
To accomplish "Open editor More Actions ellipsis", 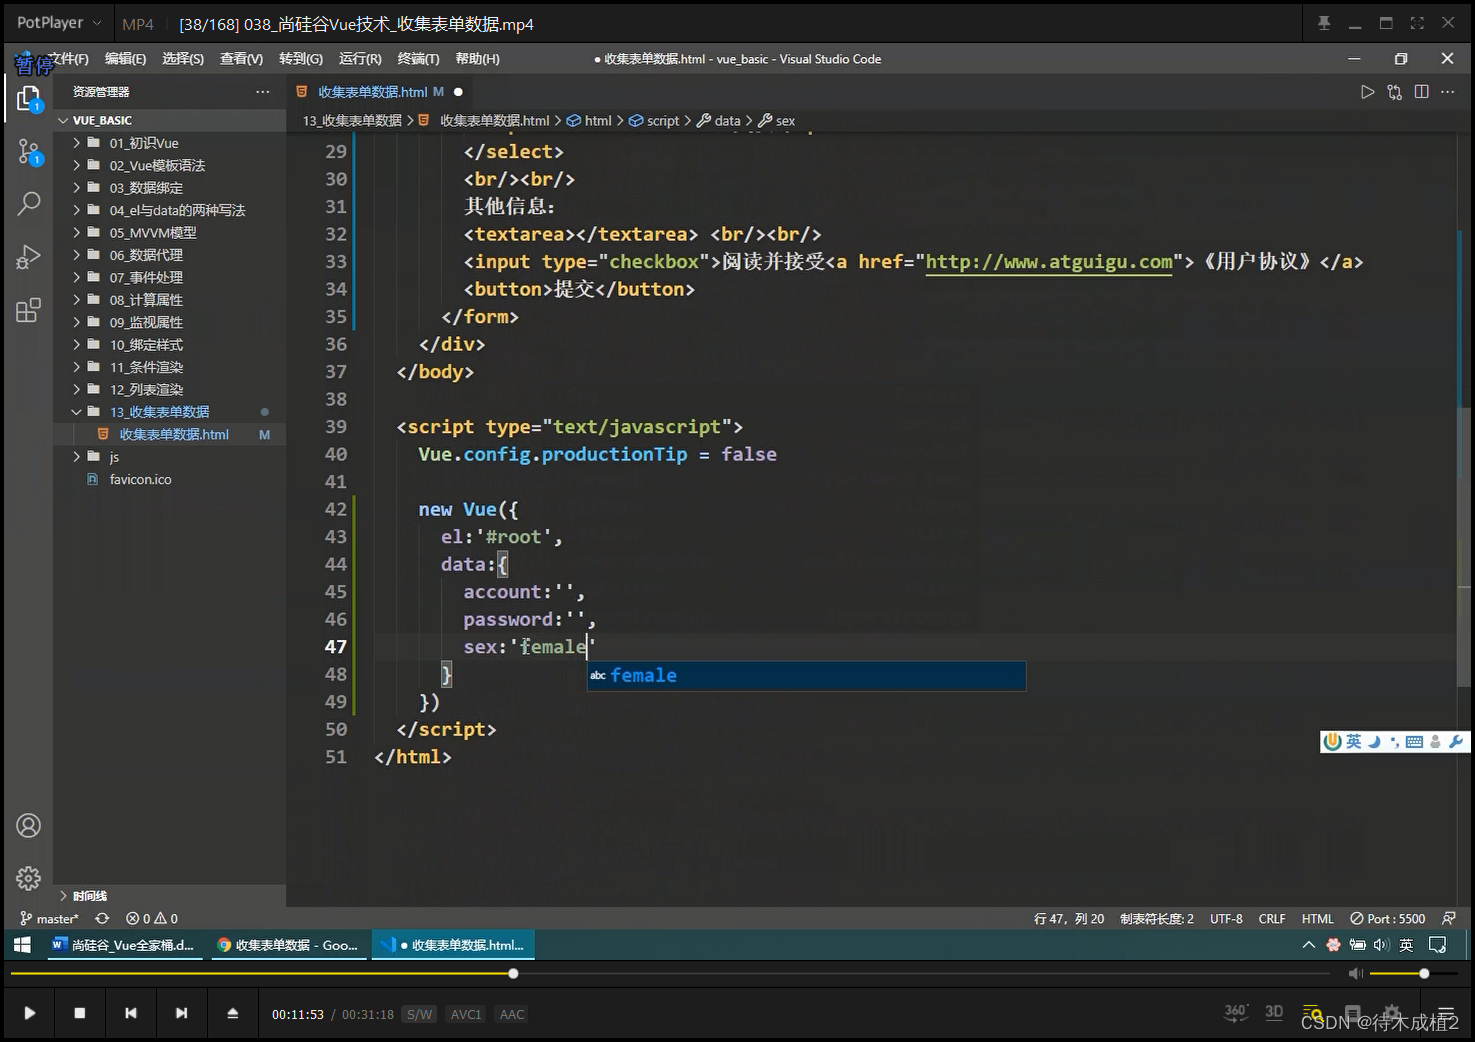I will click(x=1447, y=92).
